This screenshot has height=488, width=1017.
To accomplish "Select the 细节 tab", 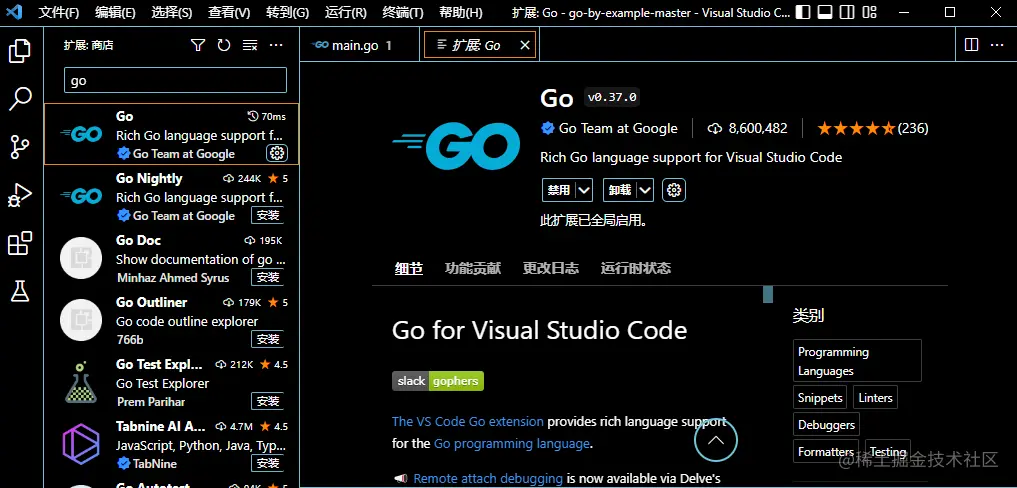I will (409, 268).
